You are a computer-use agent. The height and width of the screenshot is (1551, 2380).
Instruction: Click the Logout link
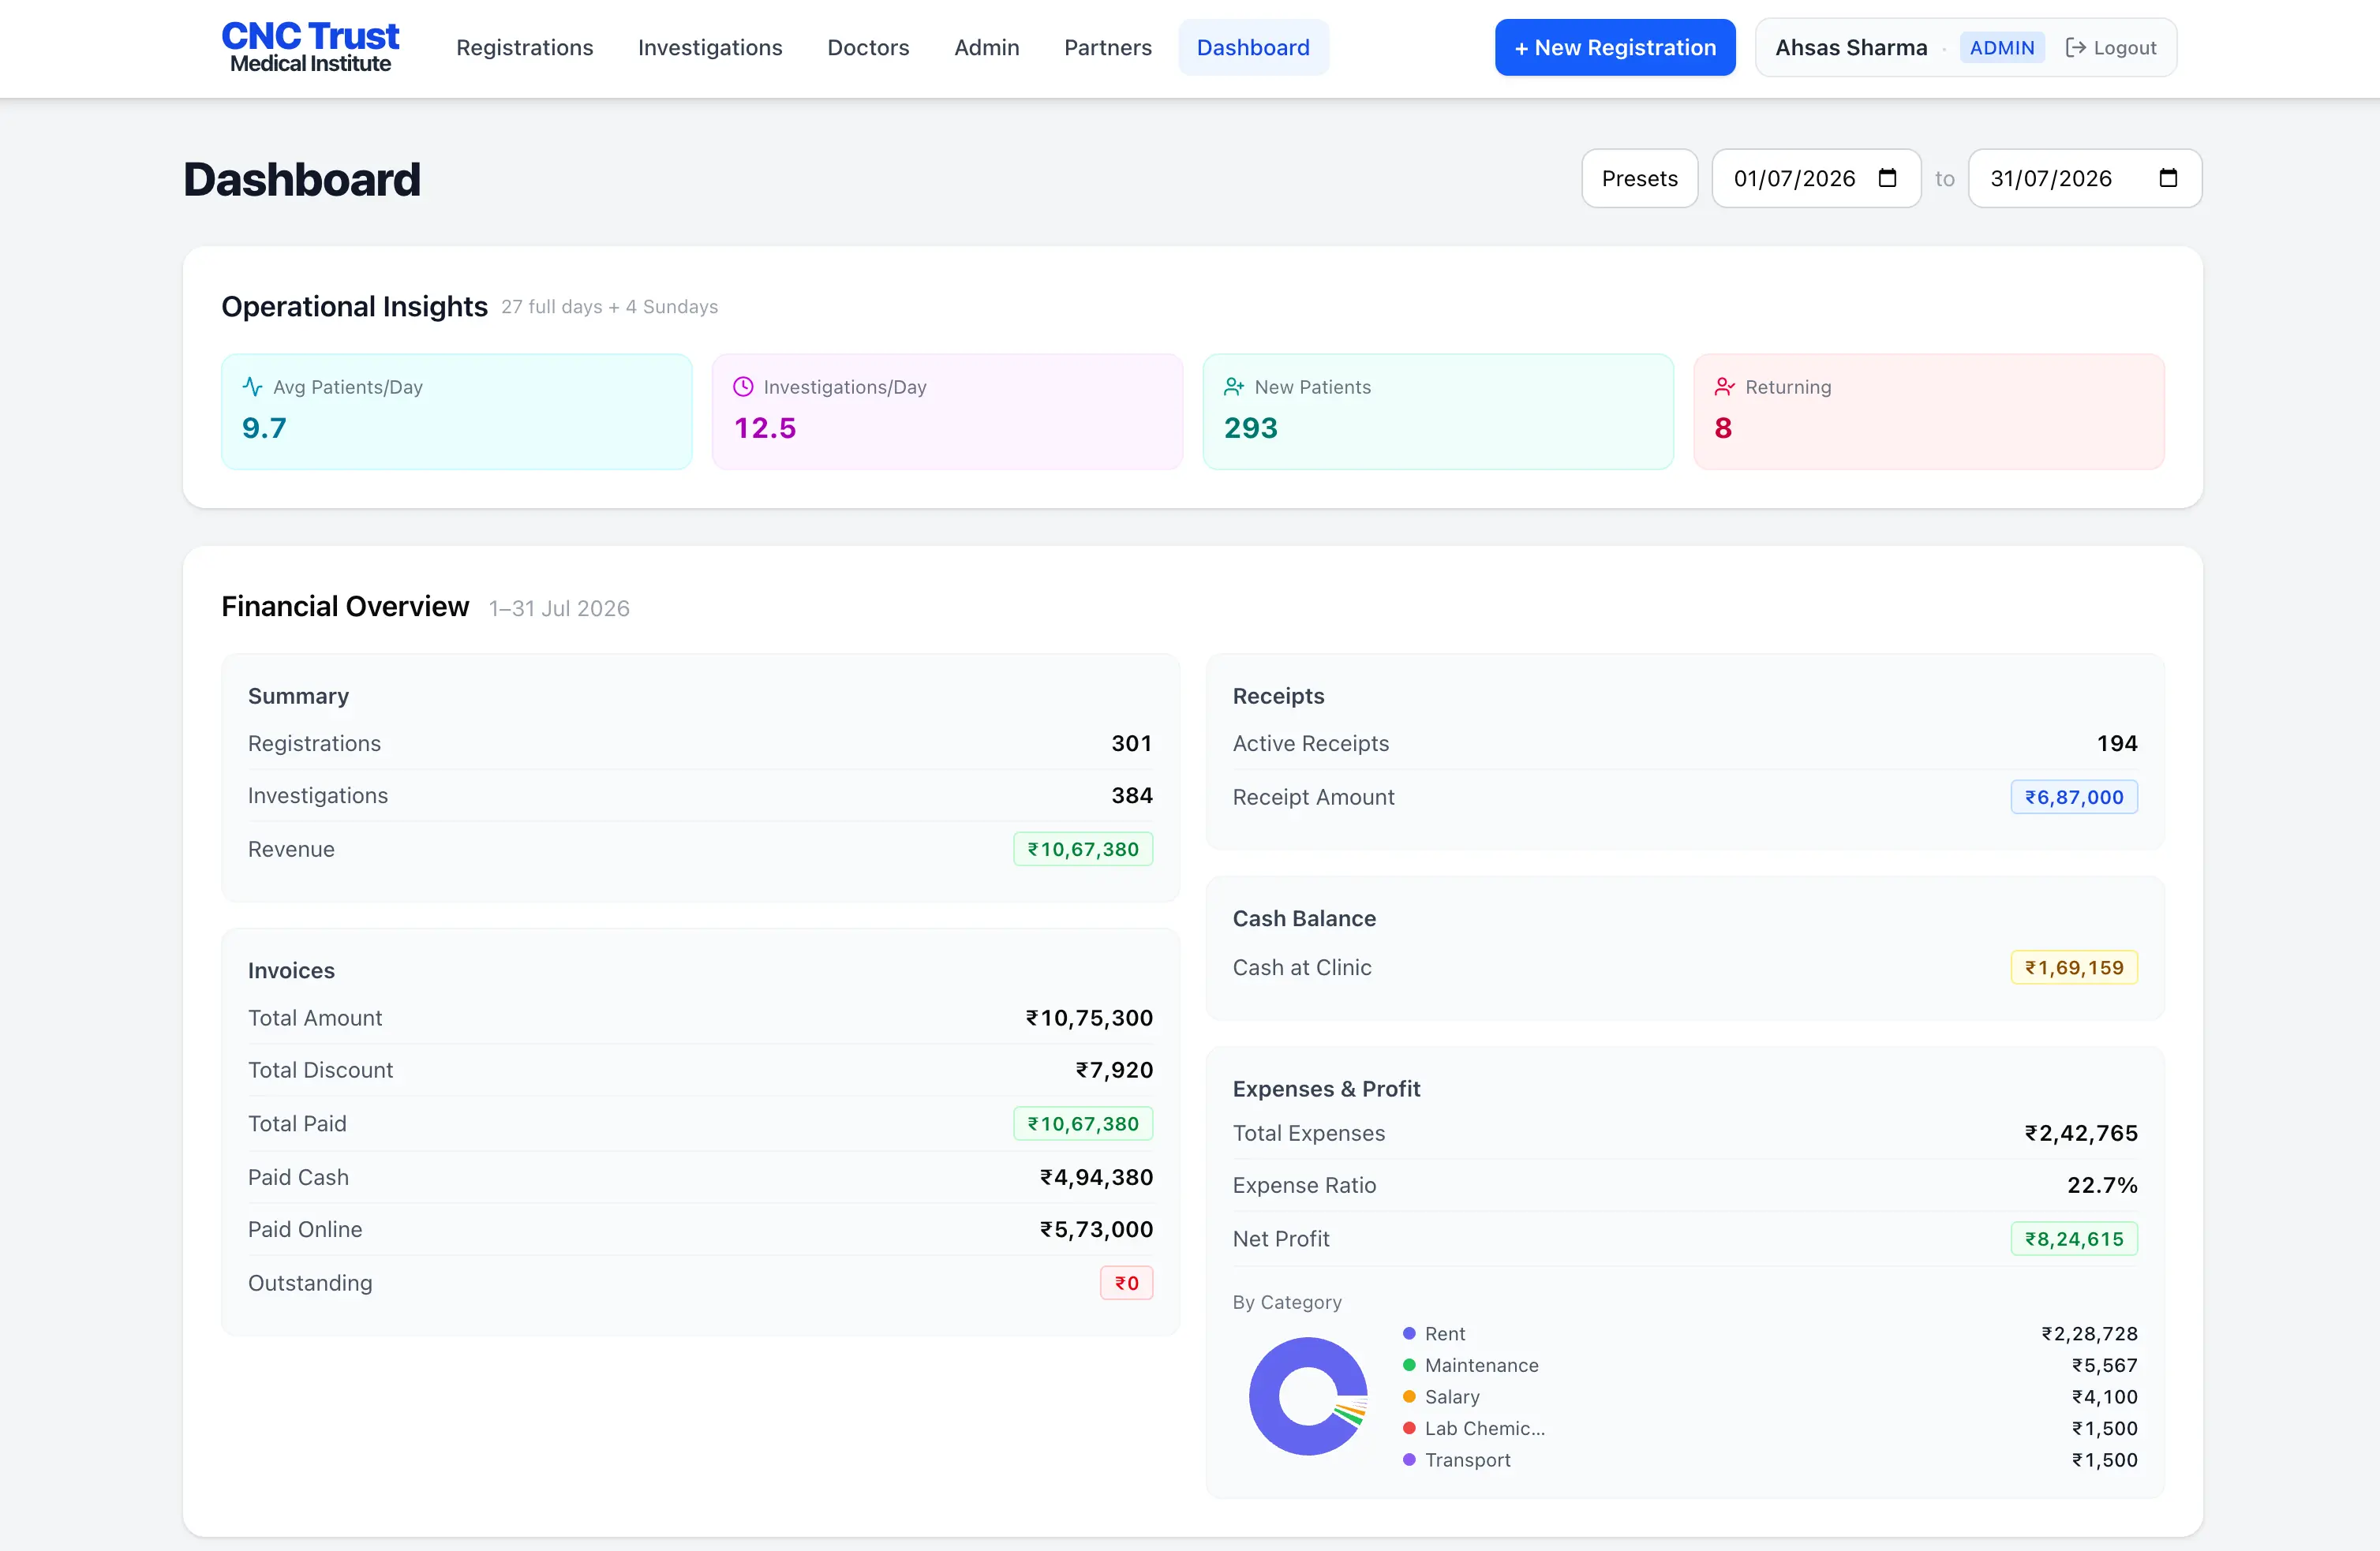click(x=2110, y=47)
